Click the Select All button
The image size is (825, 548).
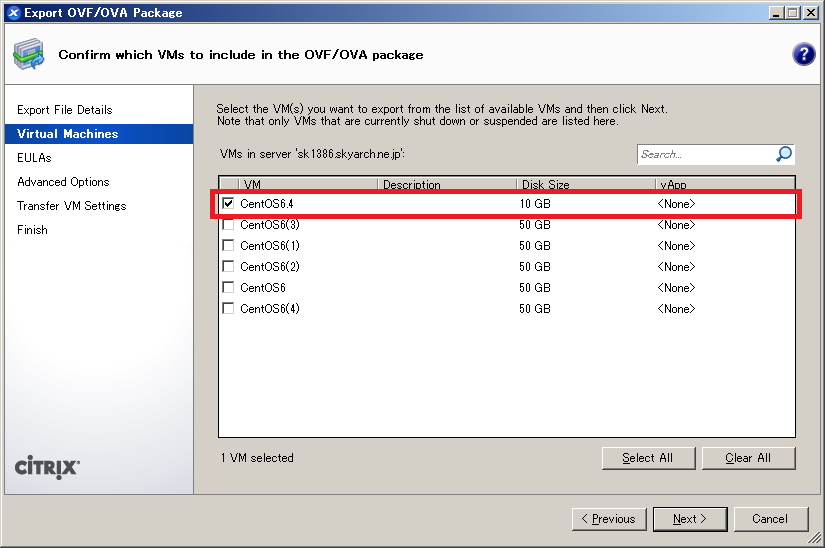coord(648,458)
